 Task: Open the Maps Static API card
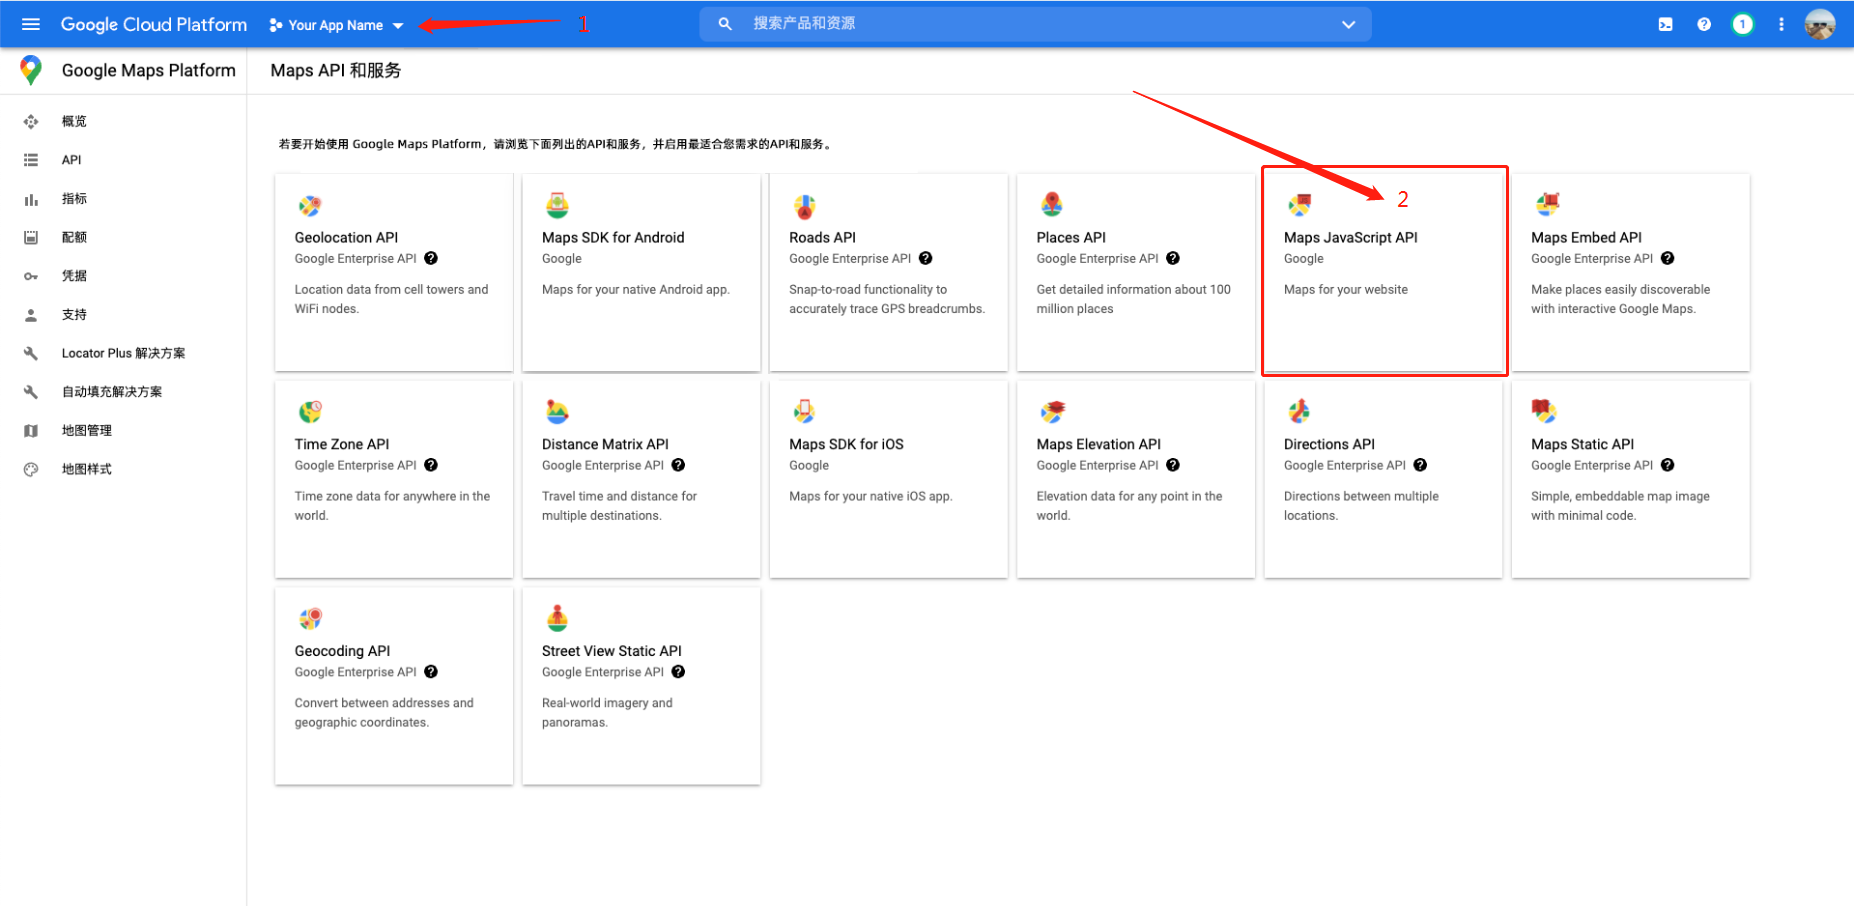(1630, 479)
